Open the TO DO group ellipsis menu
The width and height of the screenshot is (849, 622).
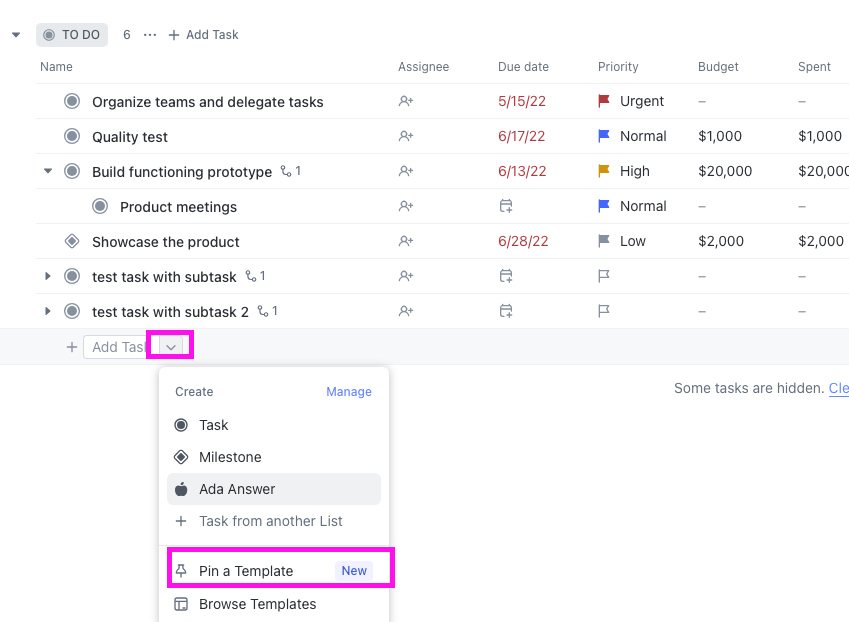click(150, 35)
